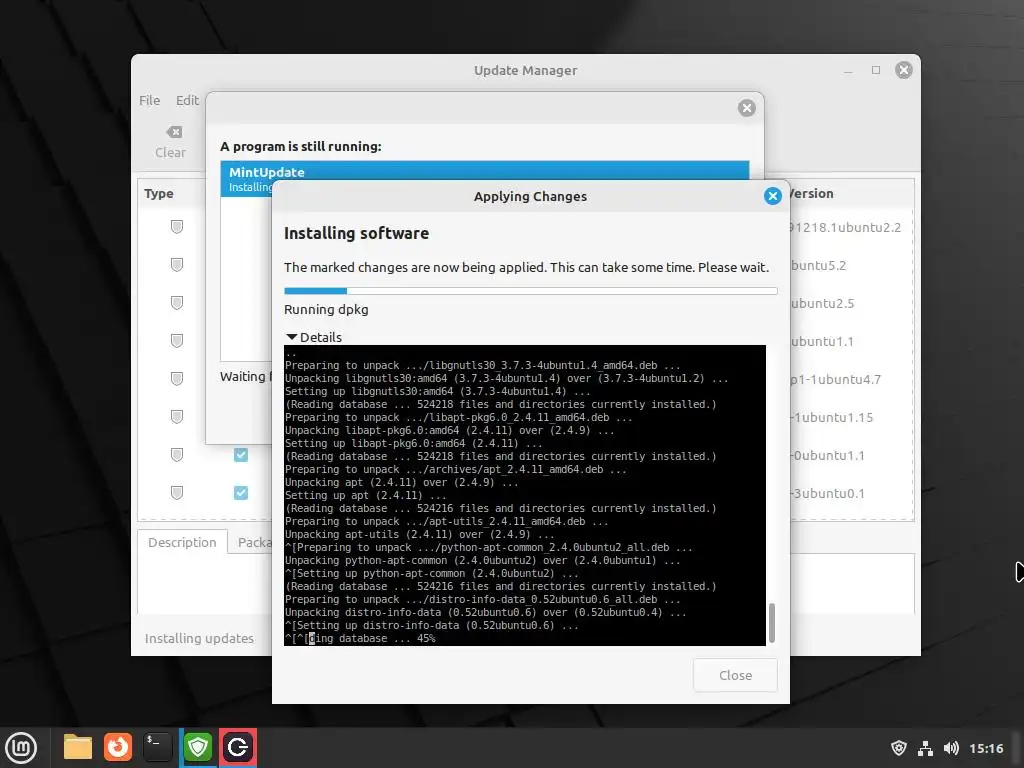Click the Close button in Applying Changes

click(x=735, y=675)
